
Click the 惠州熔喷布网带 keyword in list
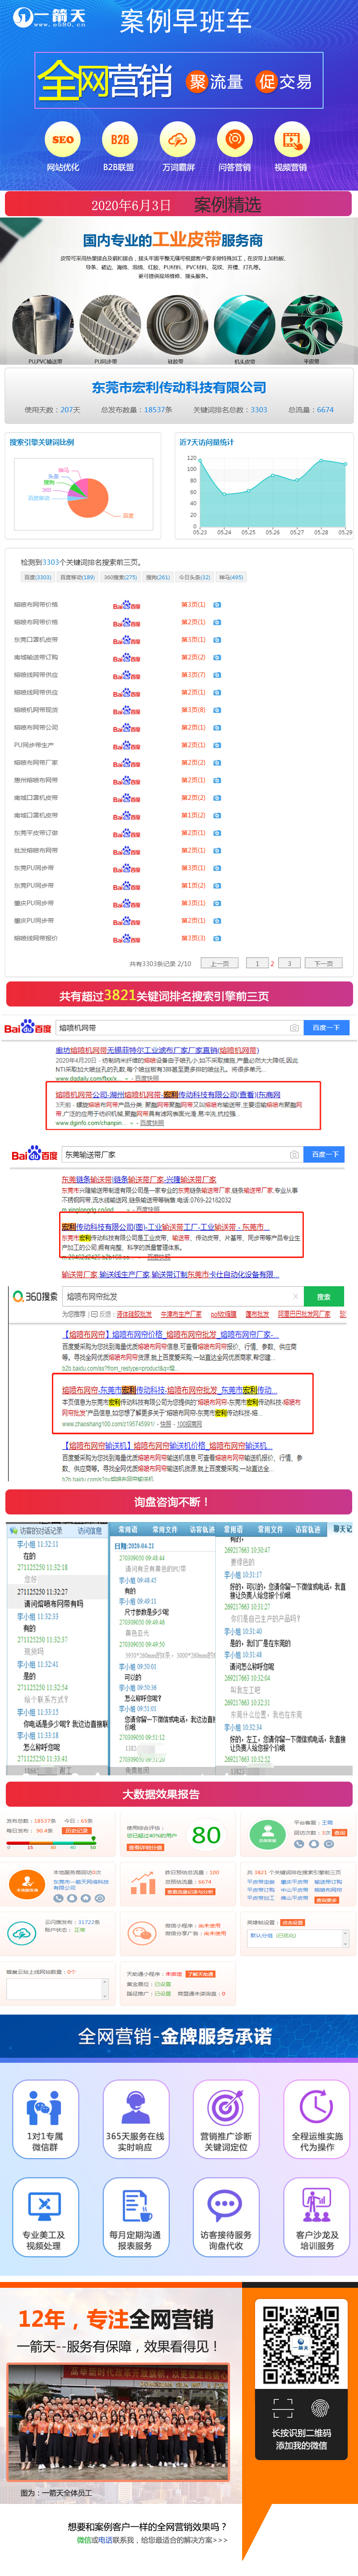pos(36,780)
